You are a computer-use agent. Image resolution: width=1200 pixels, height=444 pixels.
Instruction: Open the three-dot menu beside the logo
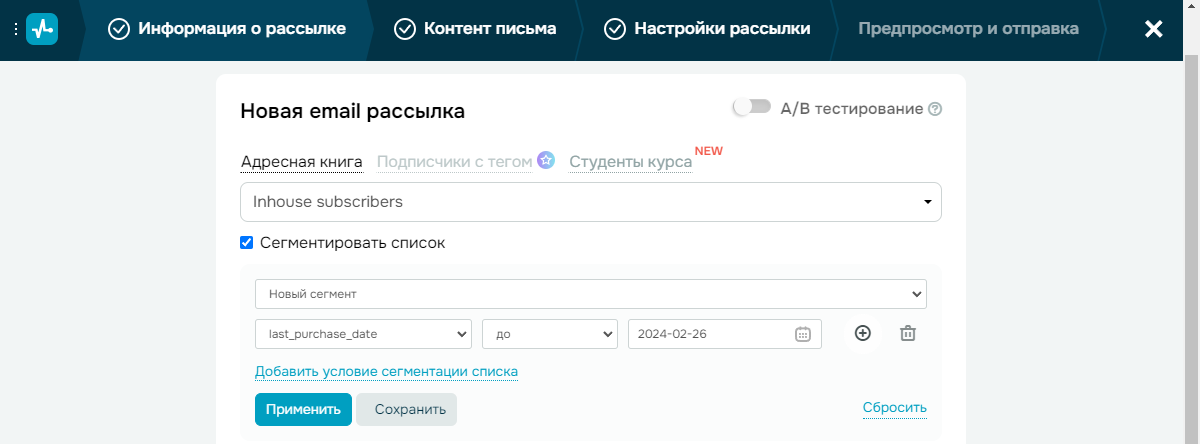click(x=15, y=29)
